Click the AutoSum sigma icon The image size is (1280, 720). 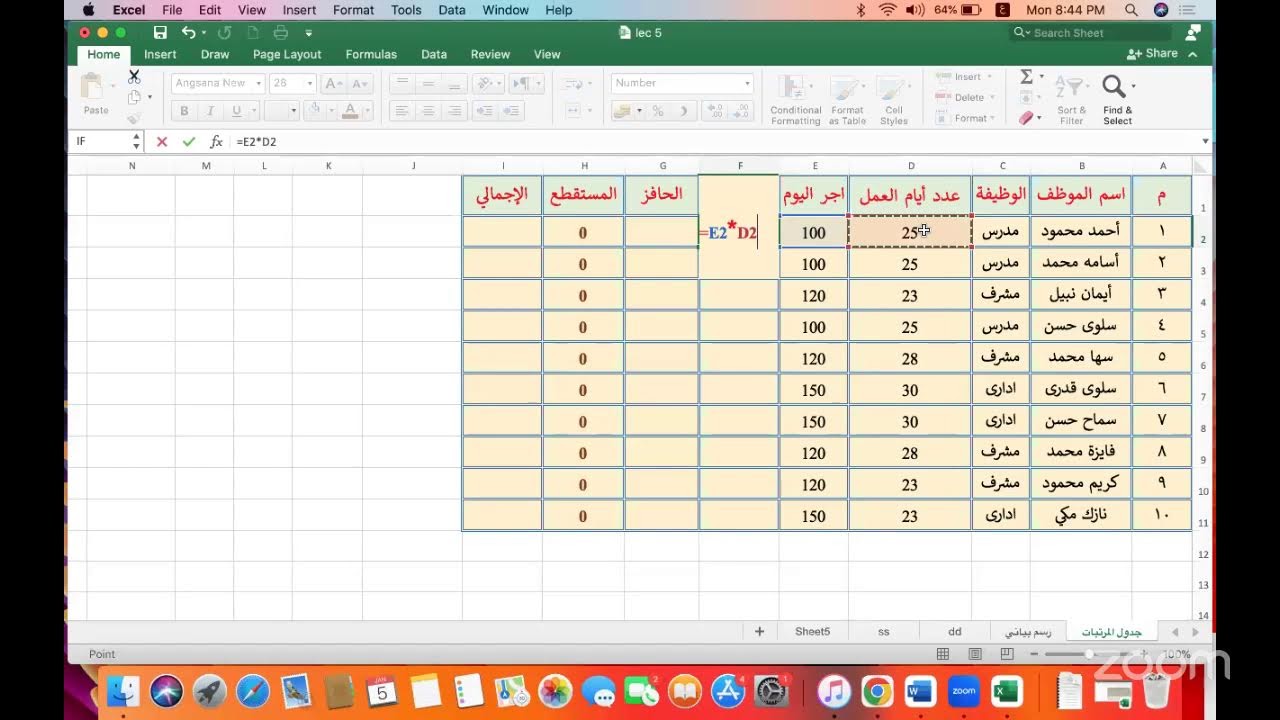coord(1026,77)
